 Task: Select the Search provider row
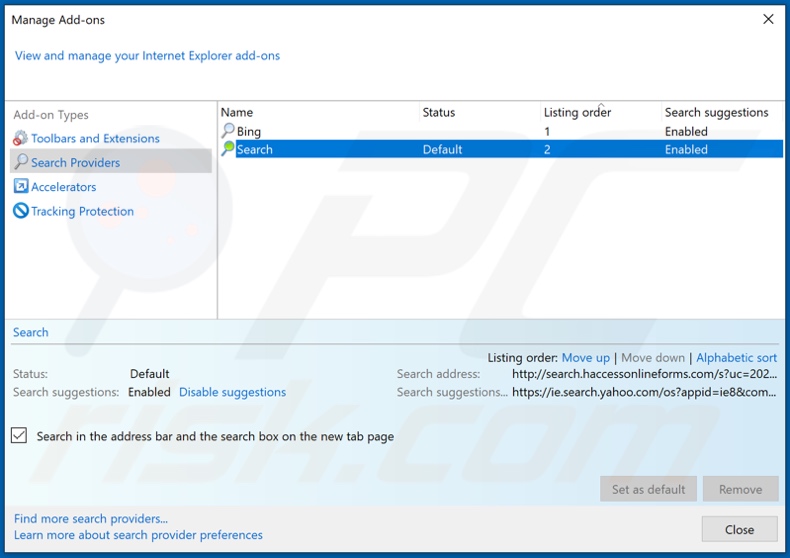(501, 149)
